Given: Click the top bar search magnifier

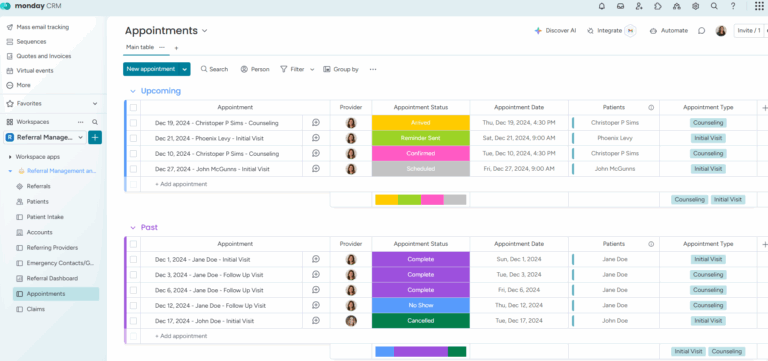Looking at the screenshot, I should coord(714,6).
